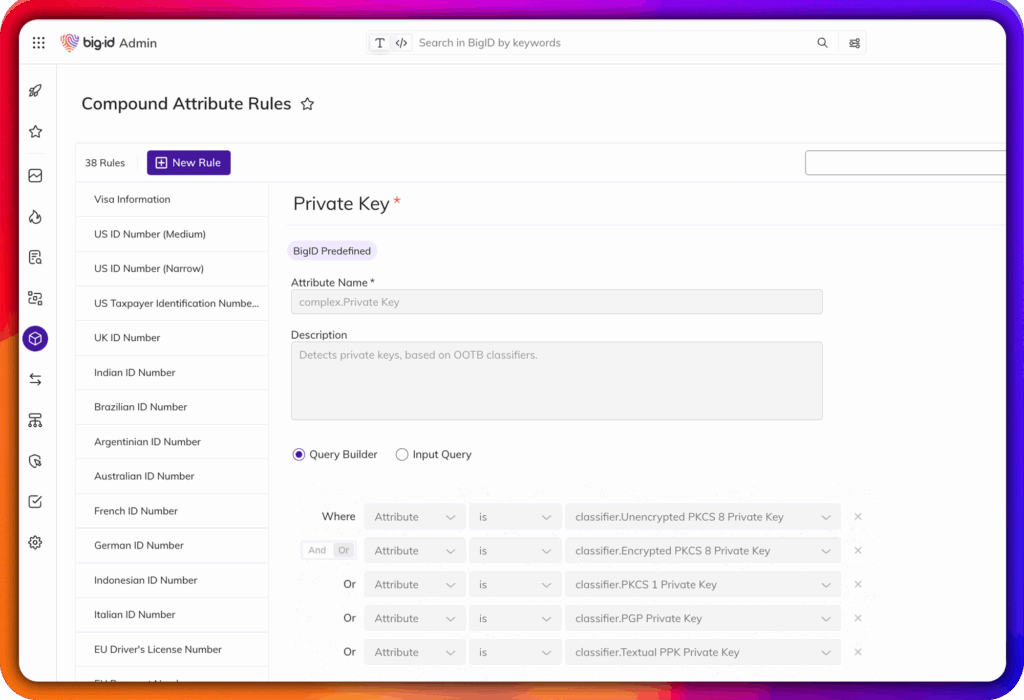Open the app launcher grid icon
This screenshot has height=700, width=1024.
pyautogui.click(x=38, y=43)
